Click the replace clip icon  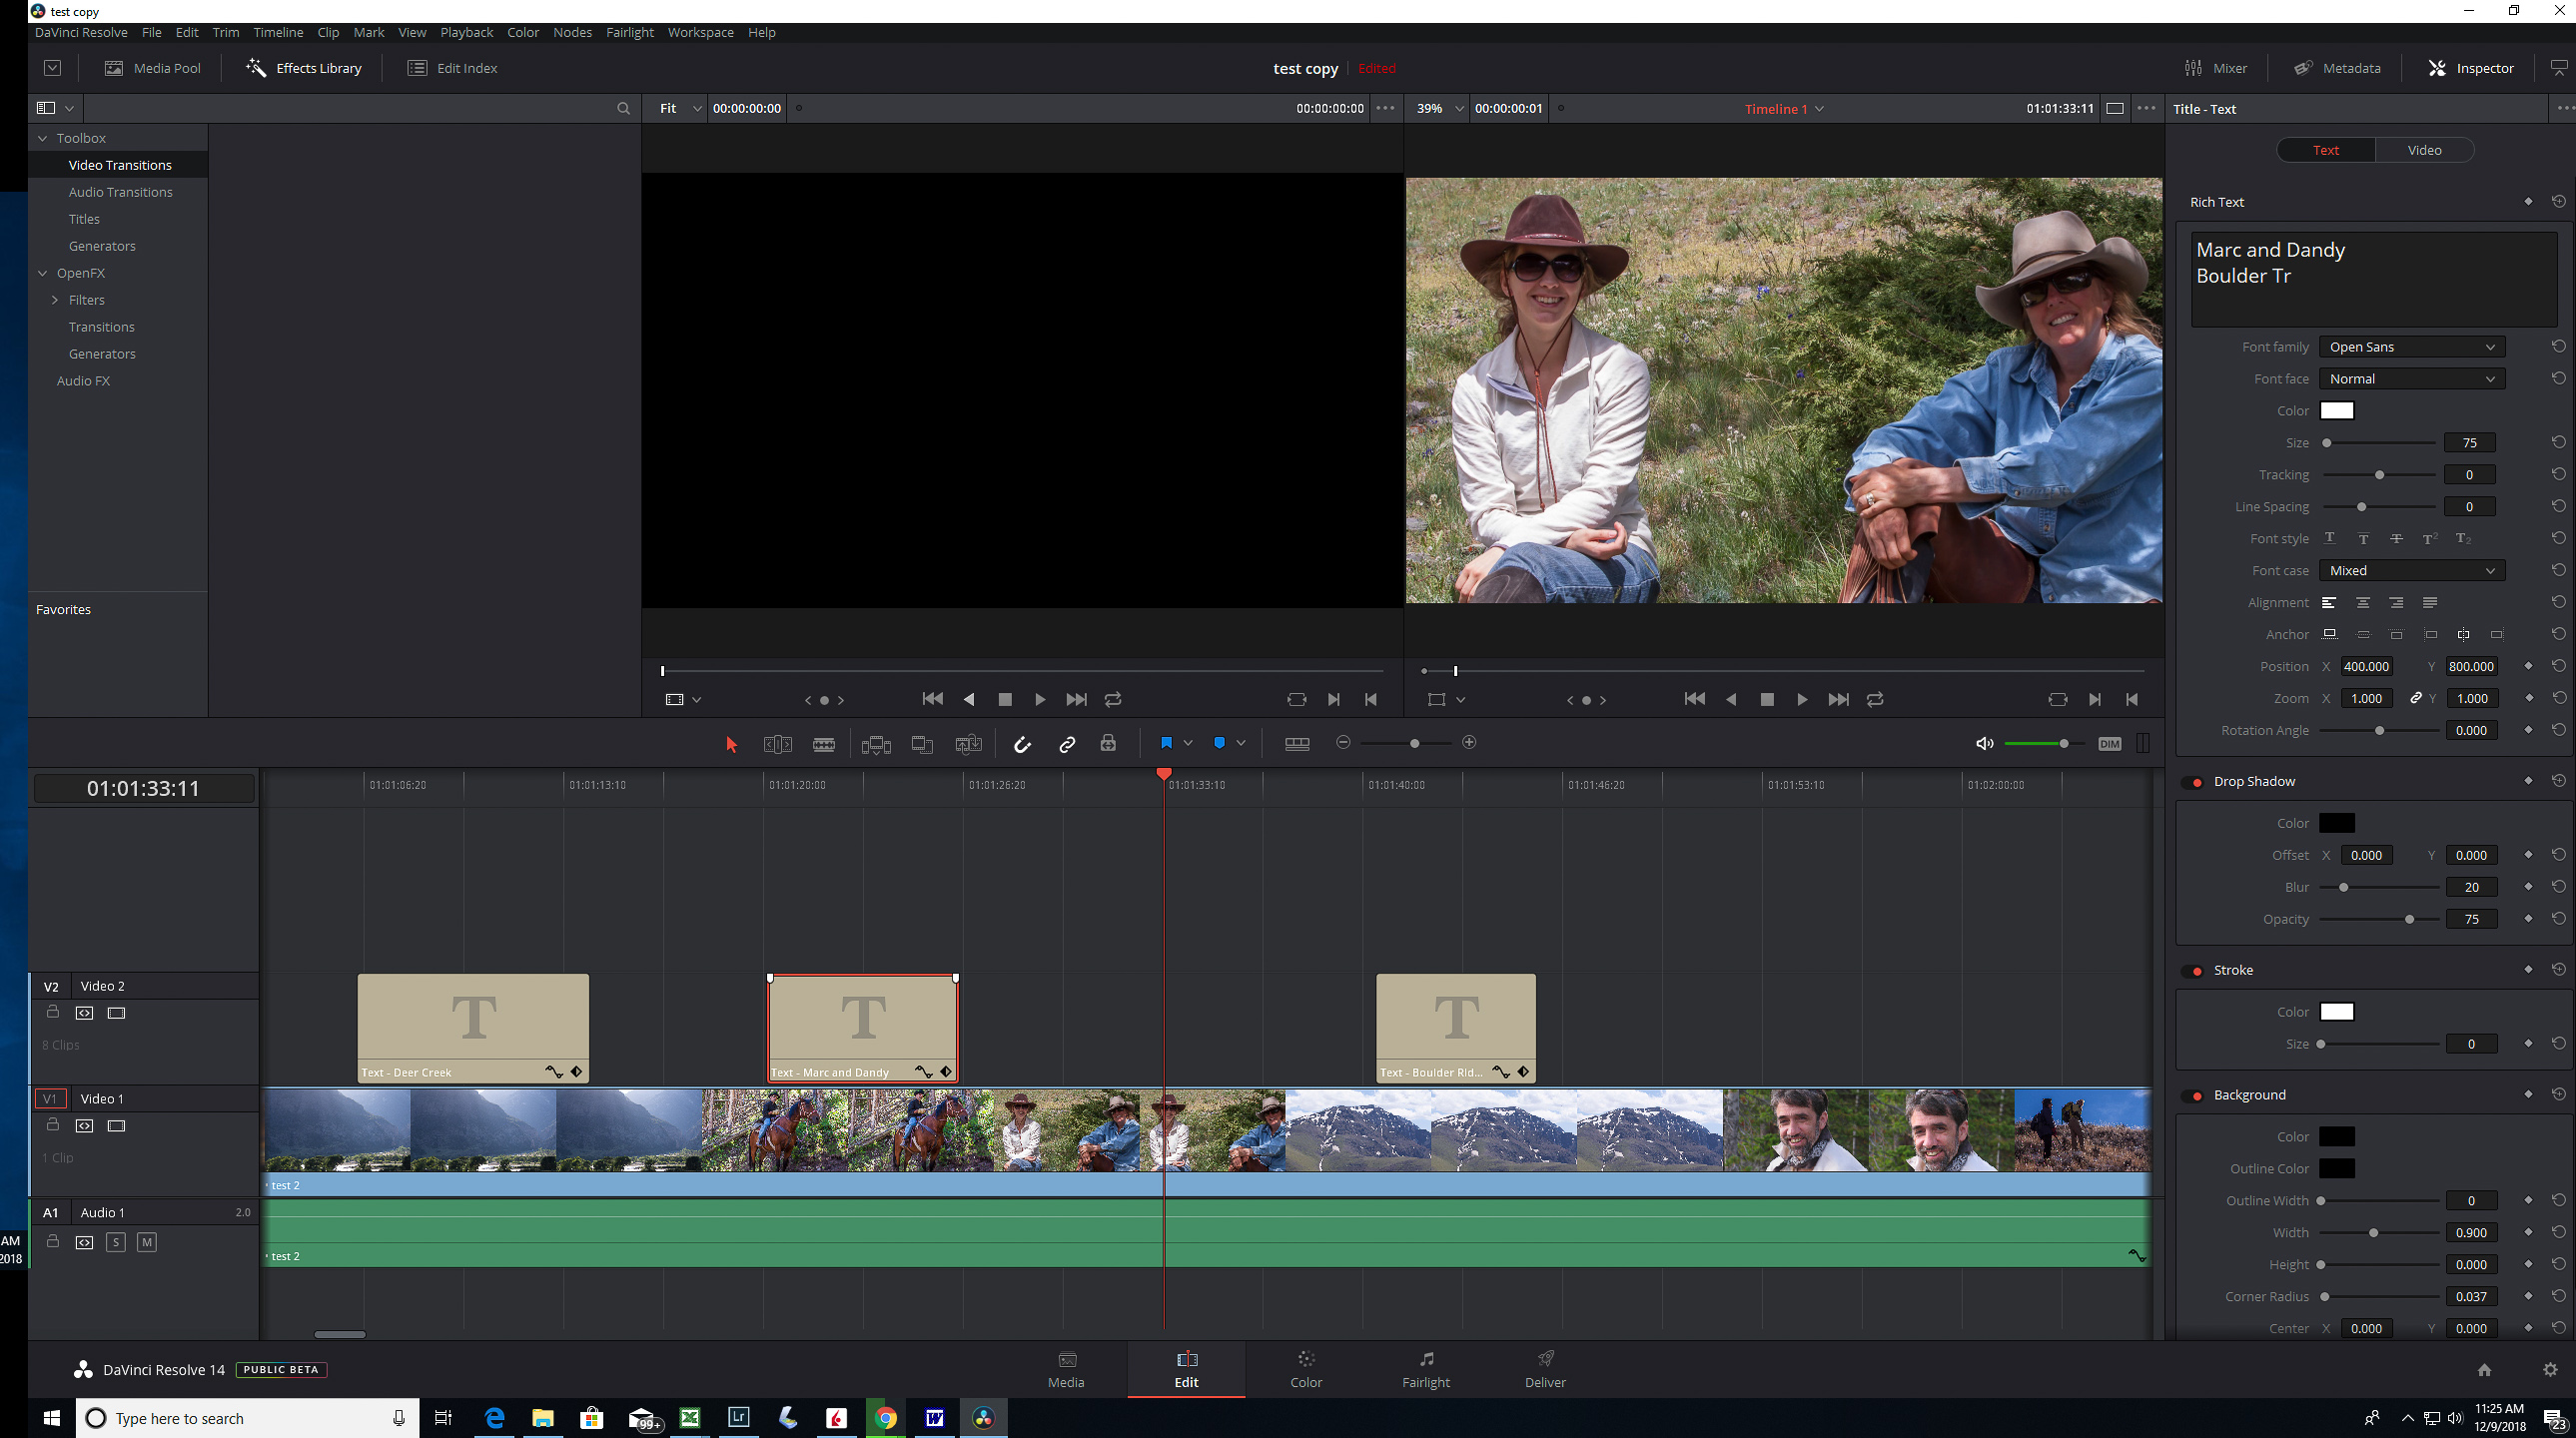coord(968,744)
